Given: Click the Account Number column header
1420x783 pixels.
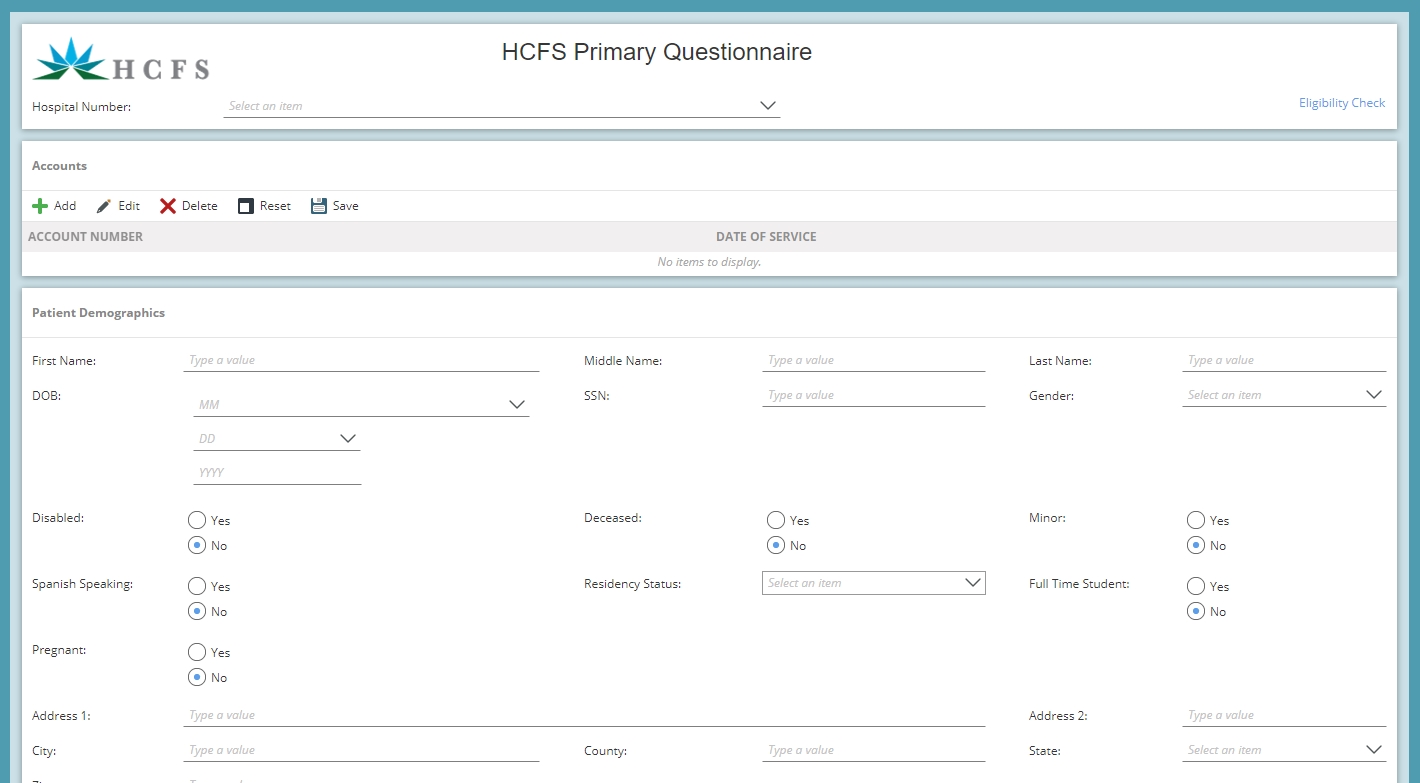Looking at the screenshot, I should point(86,237).
